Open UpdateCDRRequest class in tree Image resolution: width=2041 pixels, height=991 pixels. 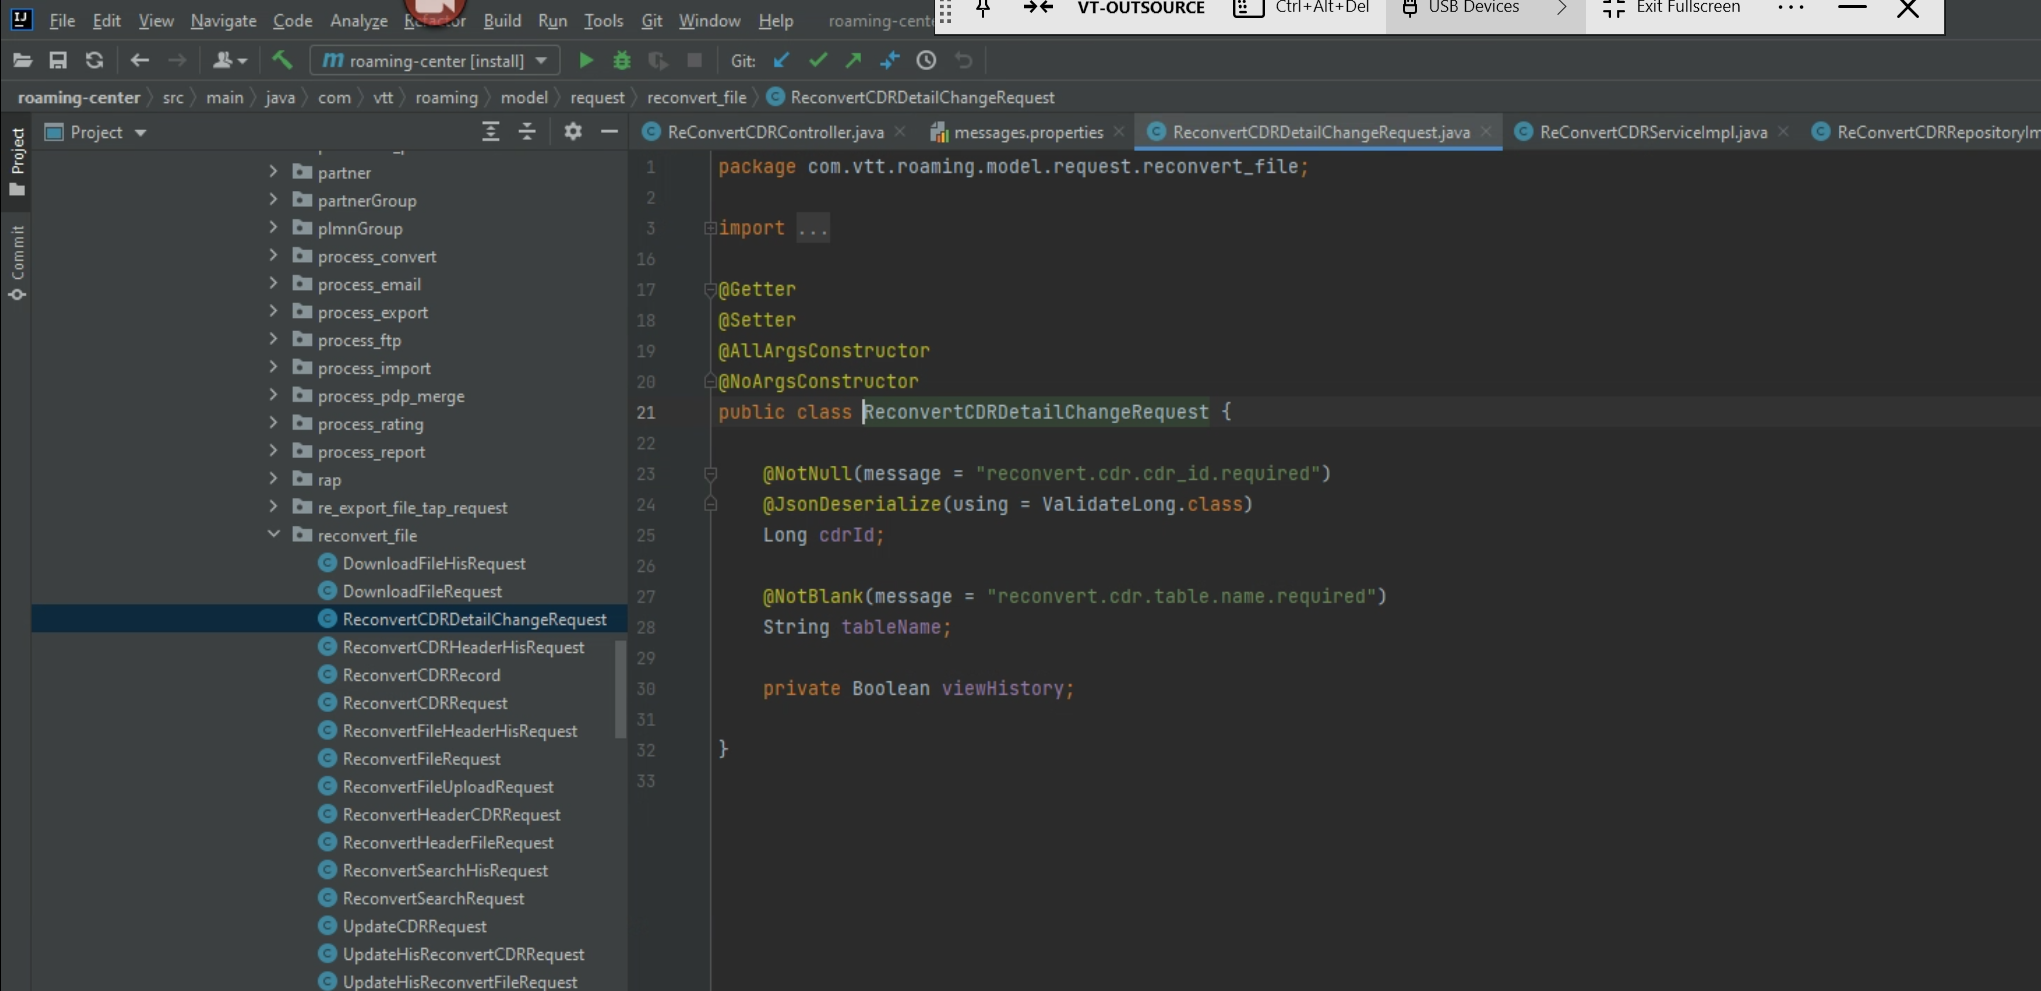[414, 926]
